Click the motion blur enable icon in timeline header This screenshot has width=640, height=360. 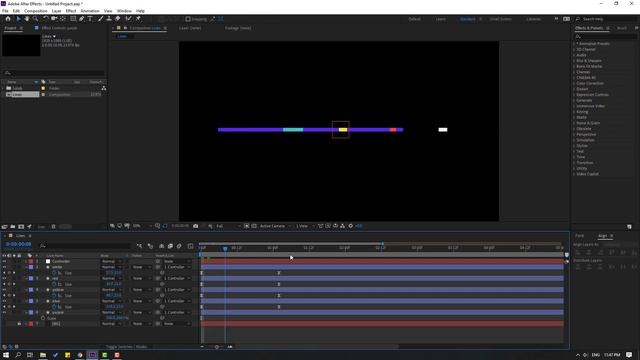[179, 246]
